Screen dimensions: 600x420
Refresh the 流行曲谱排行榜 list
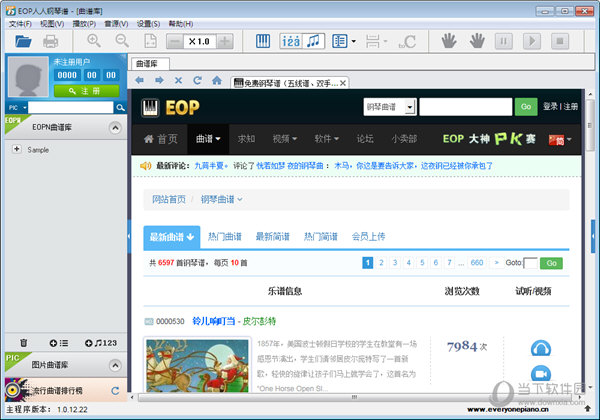click(x=115, y=391)
